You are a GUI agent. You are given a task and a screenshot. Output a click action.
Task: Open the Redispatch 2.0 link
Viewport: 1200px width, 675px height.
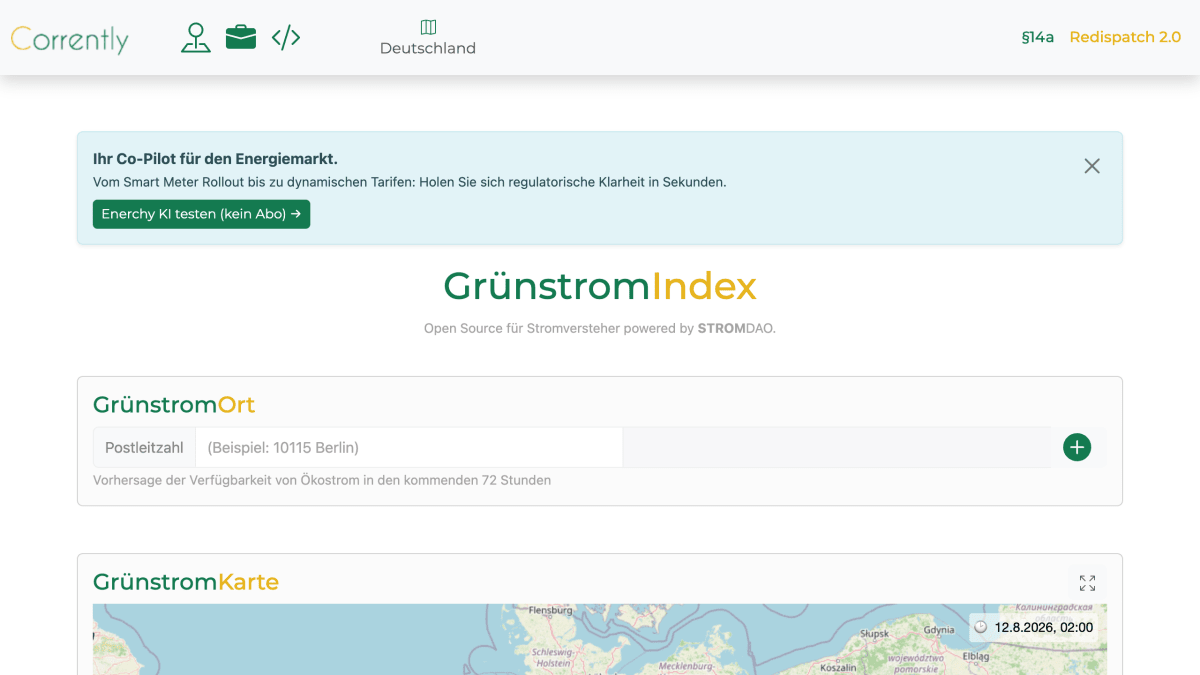(x=1125, y=37)
